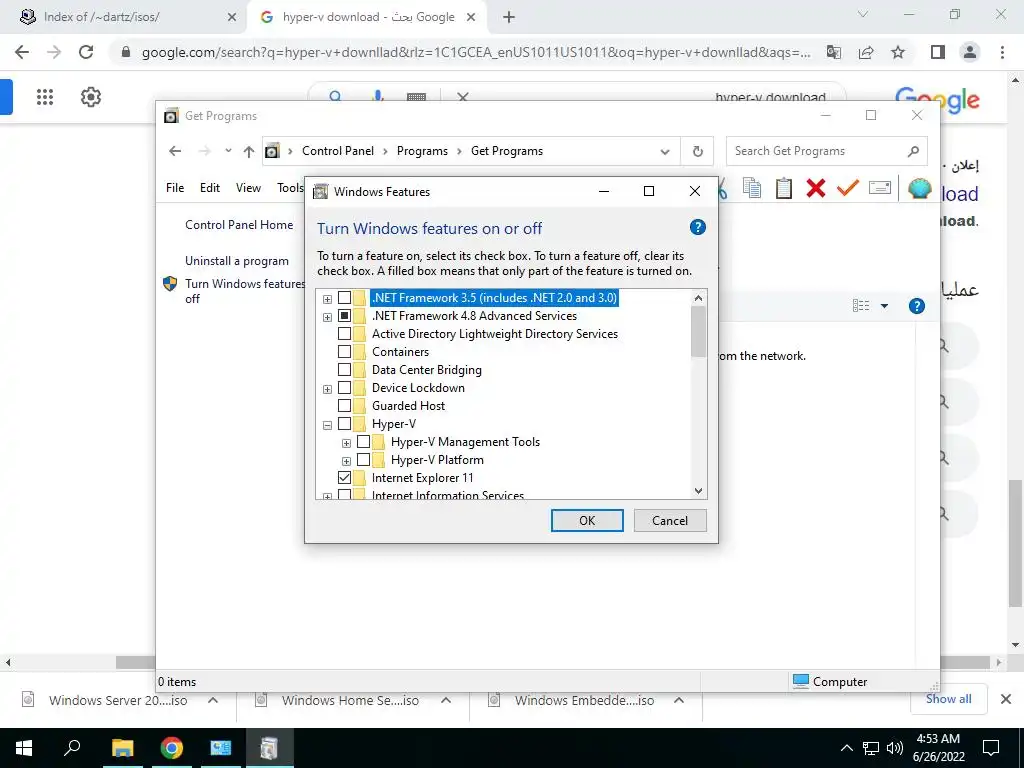Click Cancel in Windows Features
The image size is (1024, 768).
click(670, 520)
